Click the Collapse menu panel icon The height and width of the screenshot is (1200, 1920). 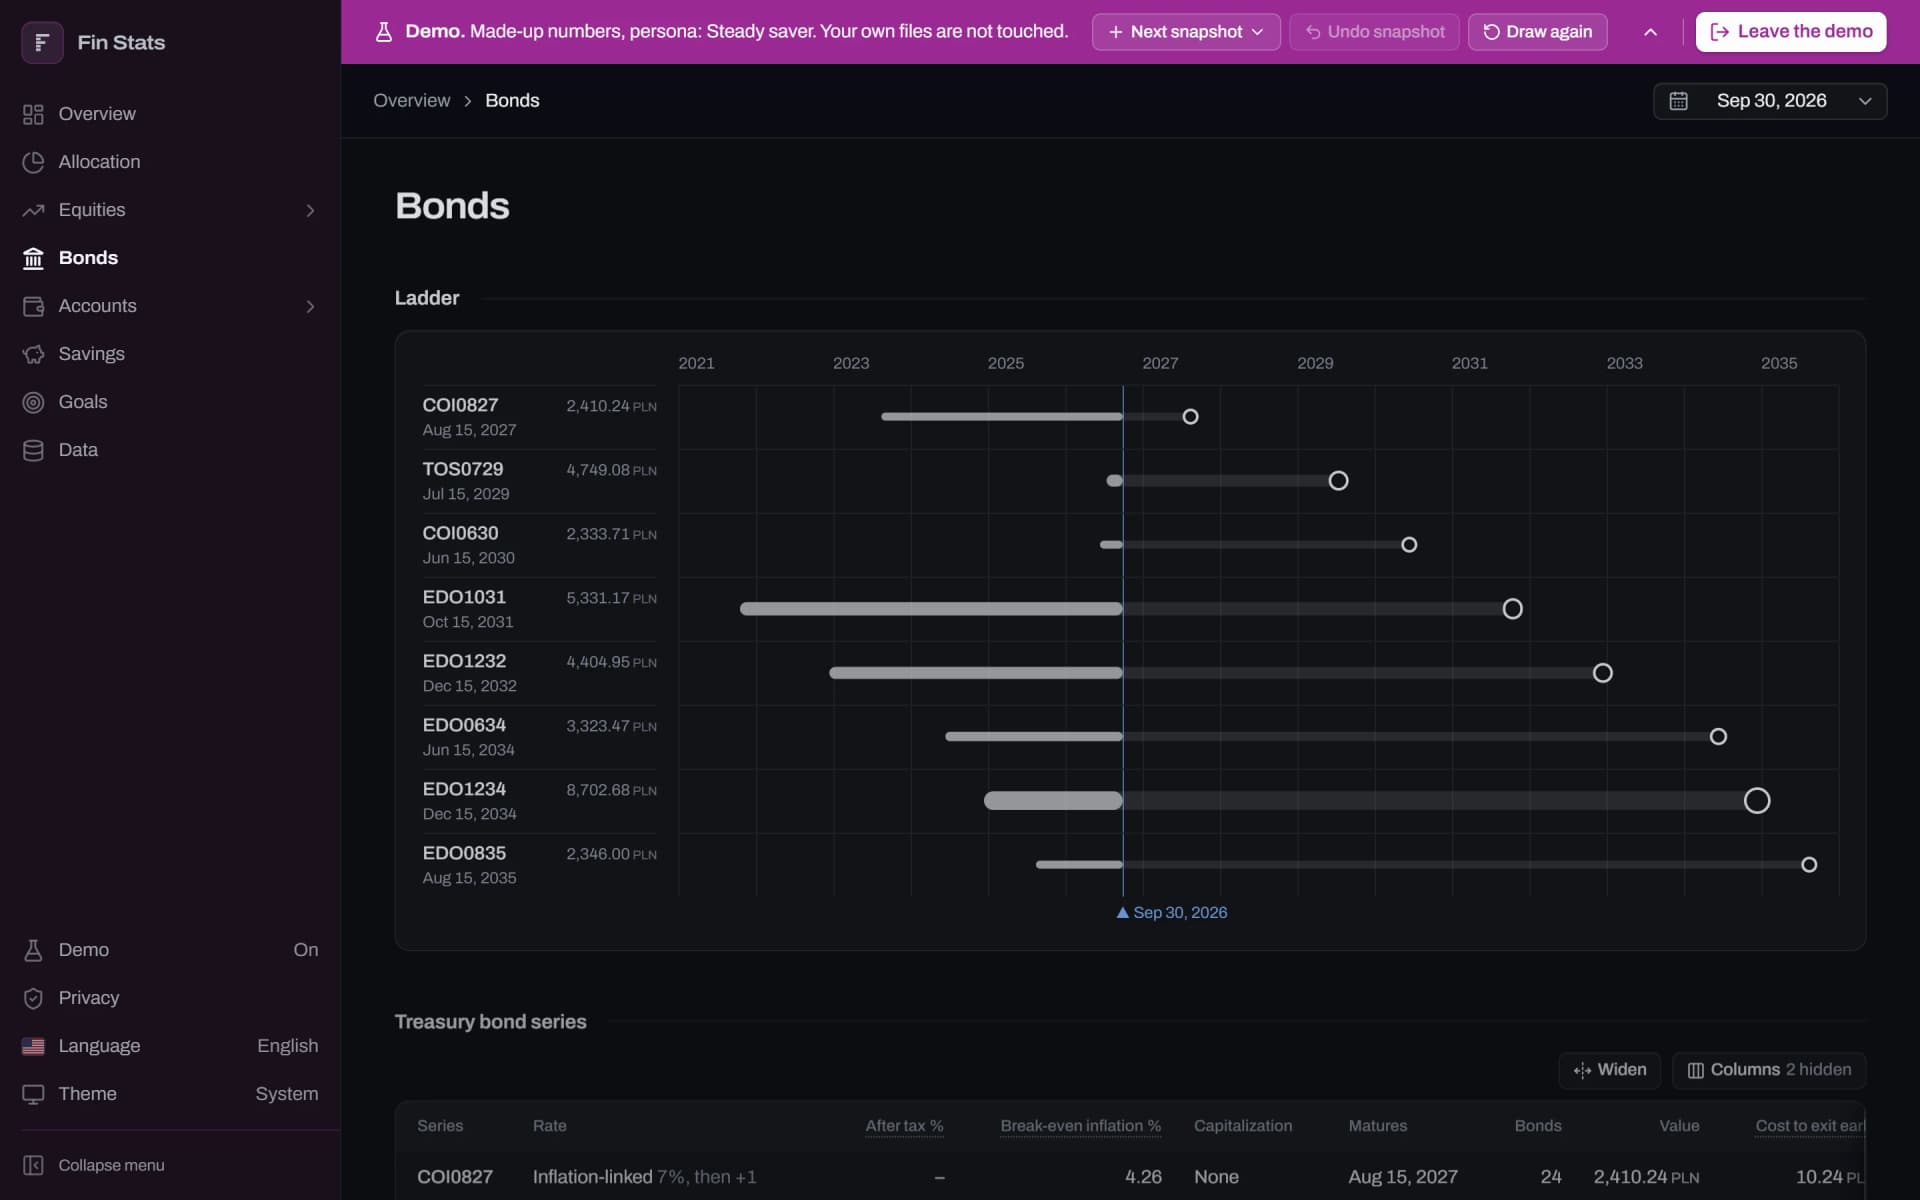point(33,1165)
